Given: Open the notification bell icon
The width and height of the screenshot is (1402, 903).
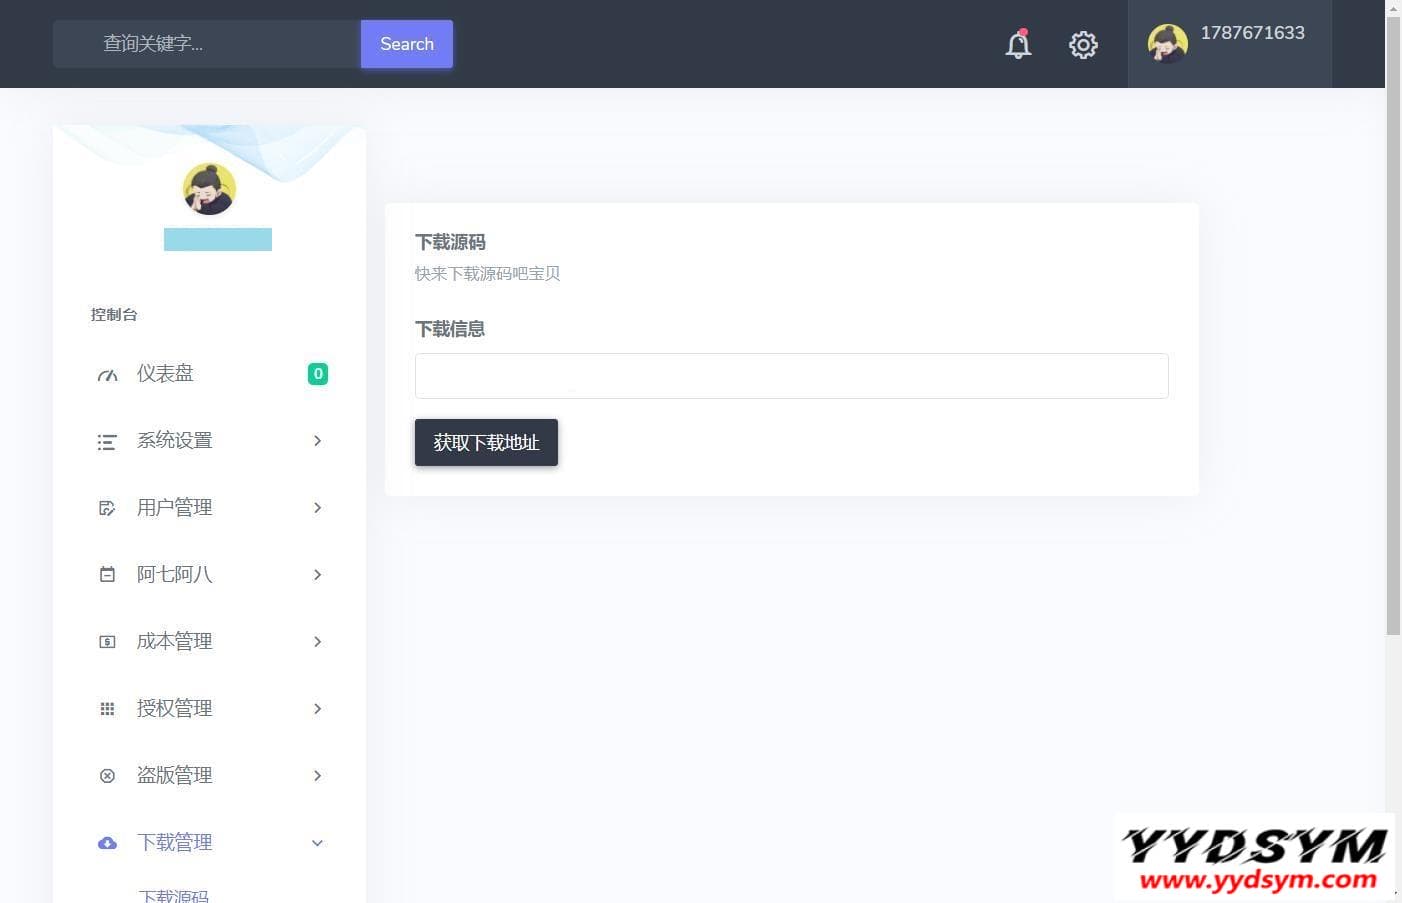Looking at the screenshot, I should point(1018,44).
